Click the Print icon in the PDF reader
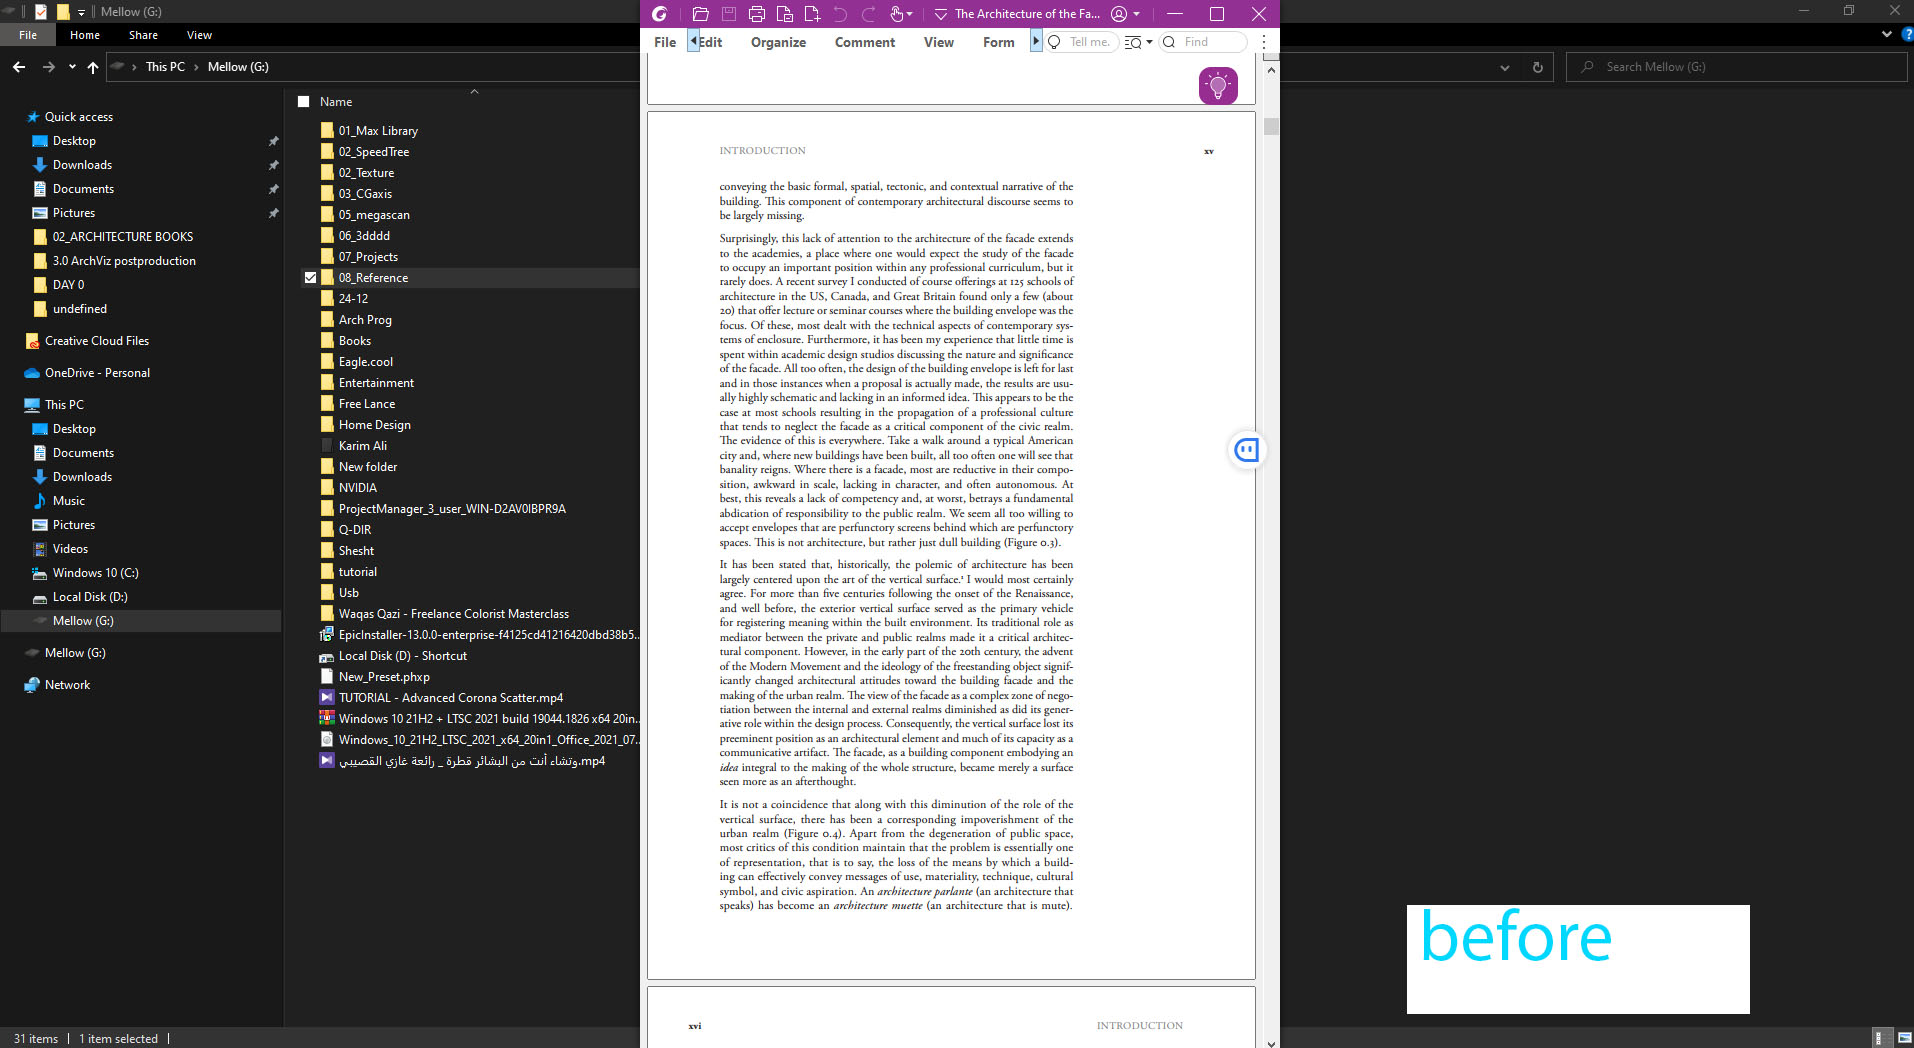1914x1048 pixels. tap(756, 13)
